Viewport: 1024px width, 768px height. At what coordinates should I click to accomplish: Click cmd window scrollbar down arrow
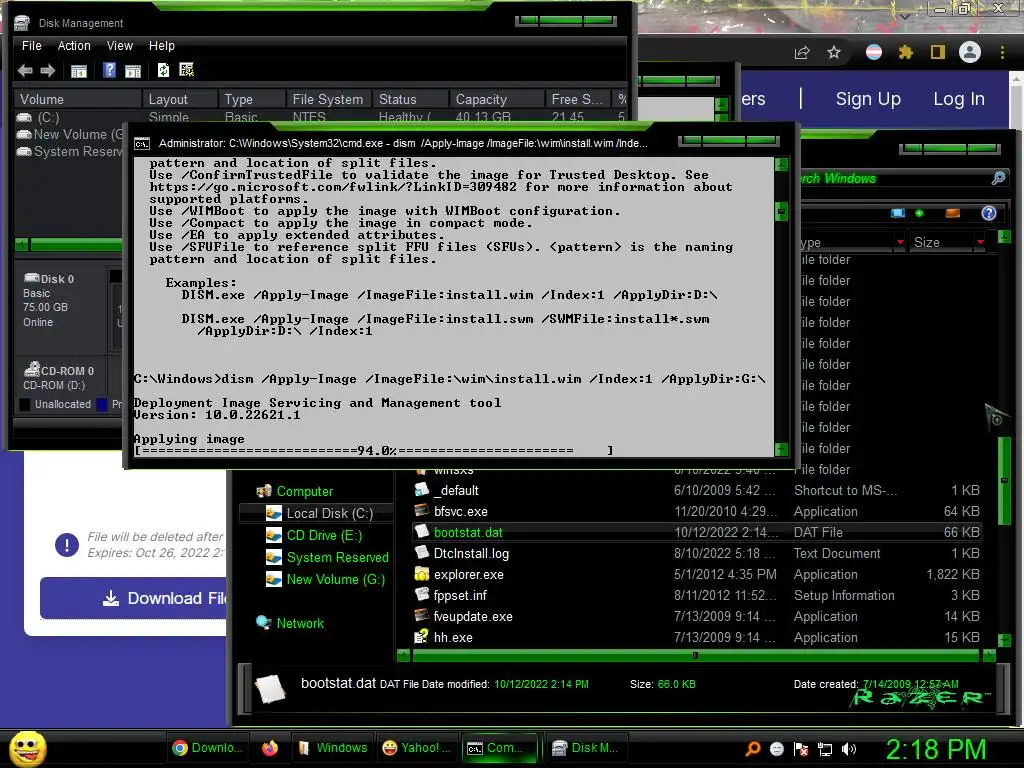781,449
